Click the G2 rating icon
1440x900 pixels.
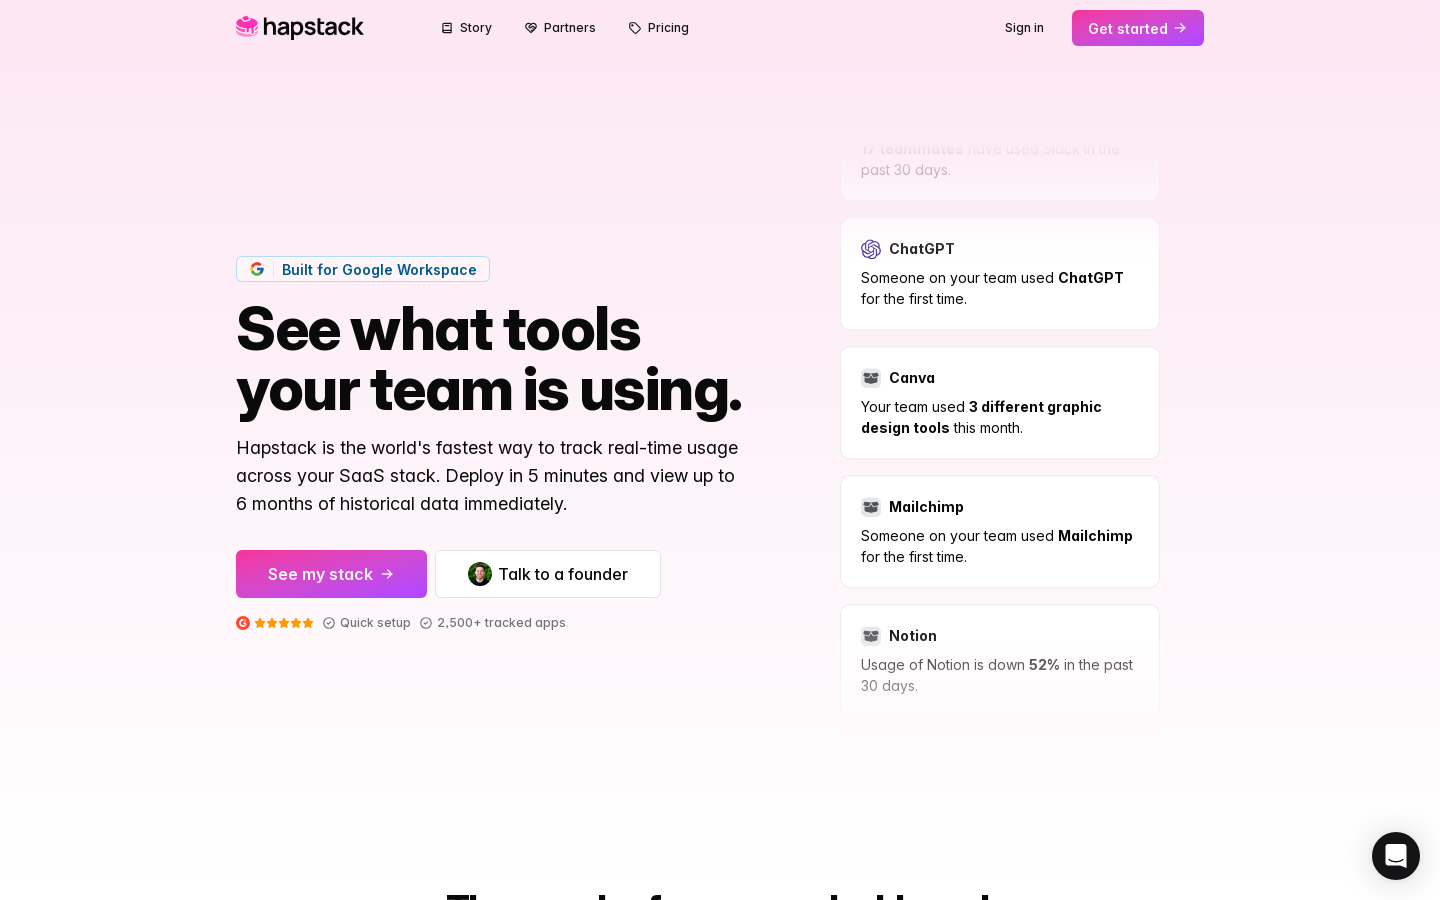(x=243, y=623)
